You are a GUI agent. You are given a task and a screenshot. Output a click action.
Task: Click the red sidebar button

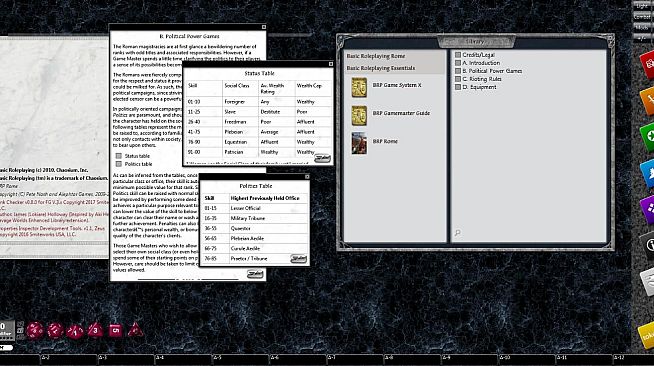pos(648,65)
